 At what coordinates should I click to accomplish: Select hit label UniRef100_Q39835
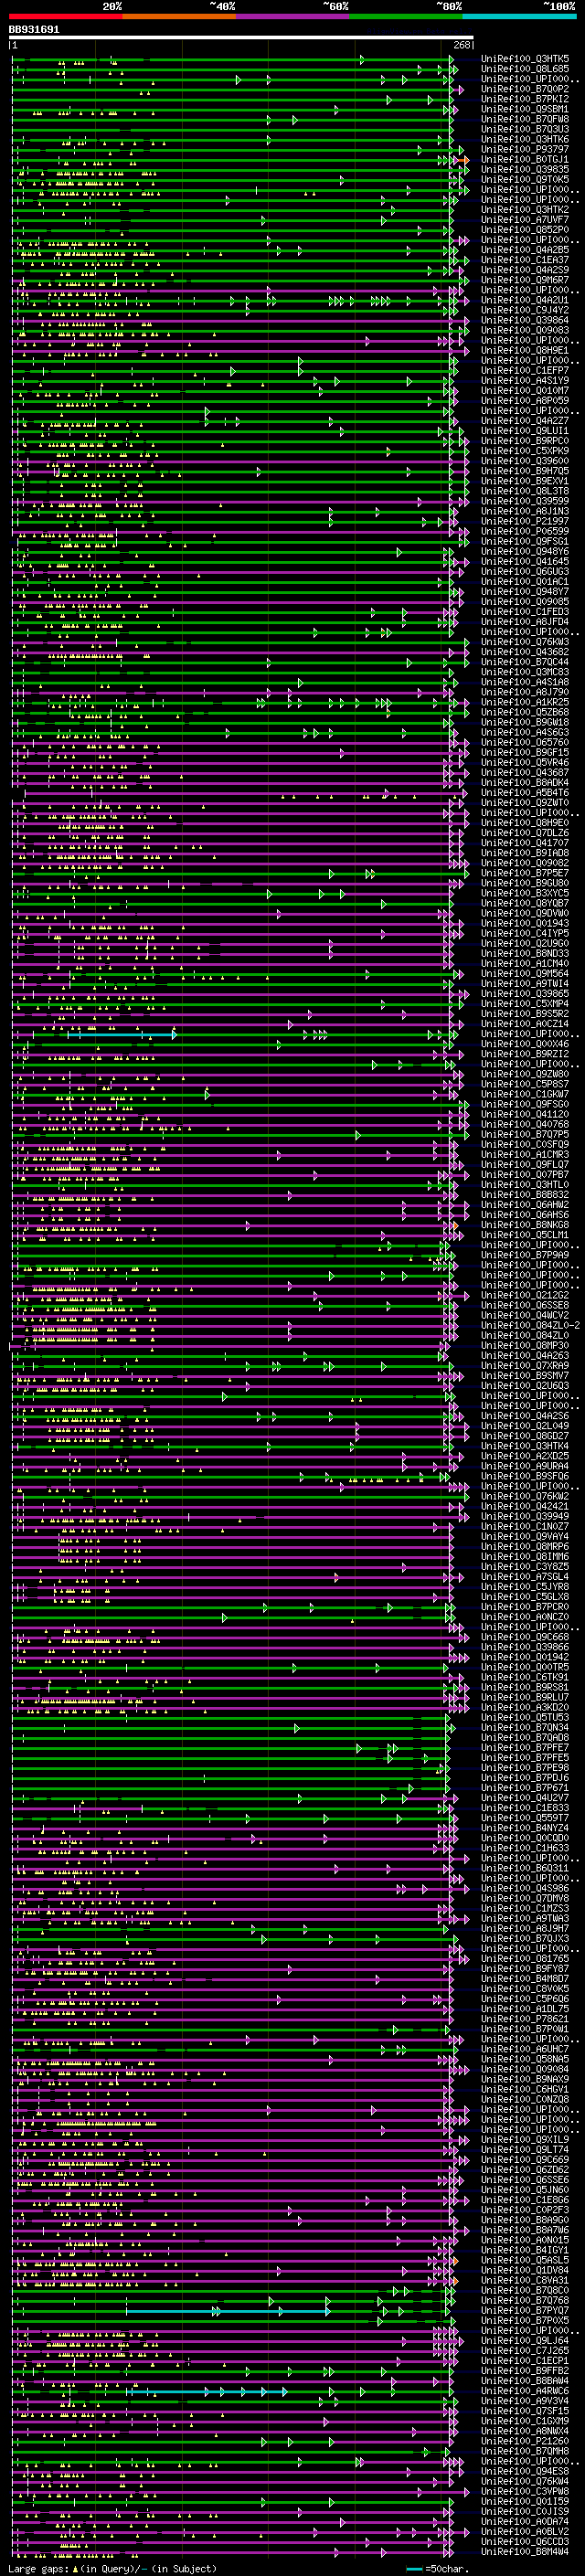point(525,169)
